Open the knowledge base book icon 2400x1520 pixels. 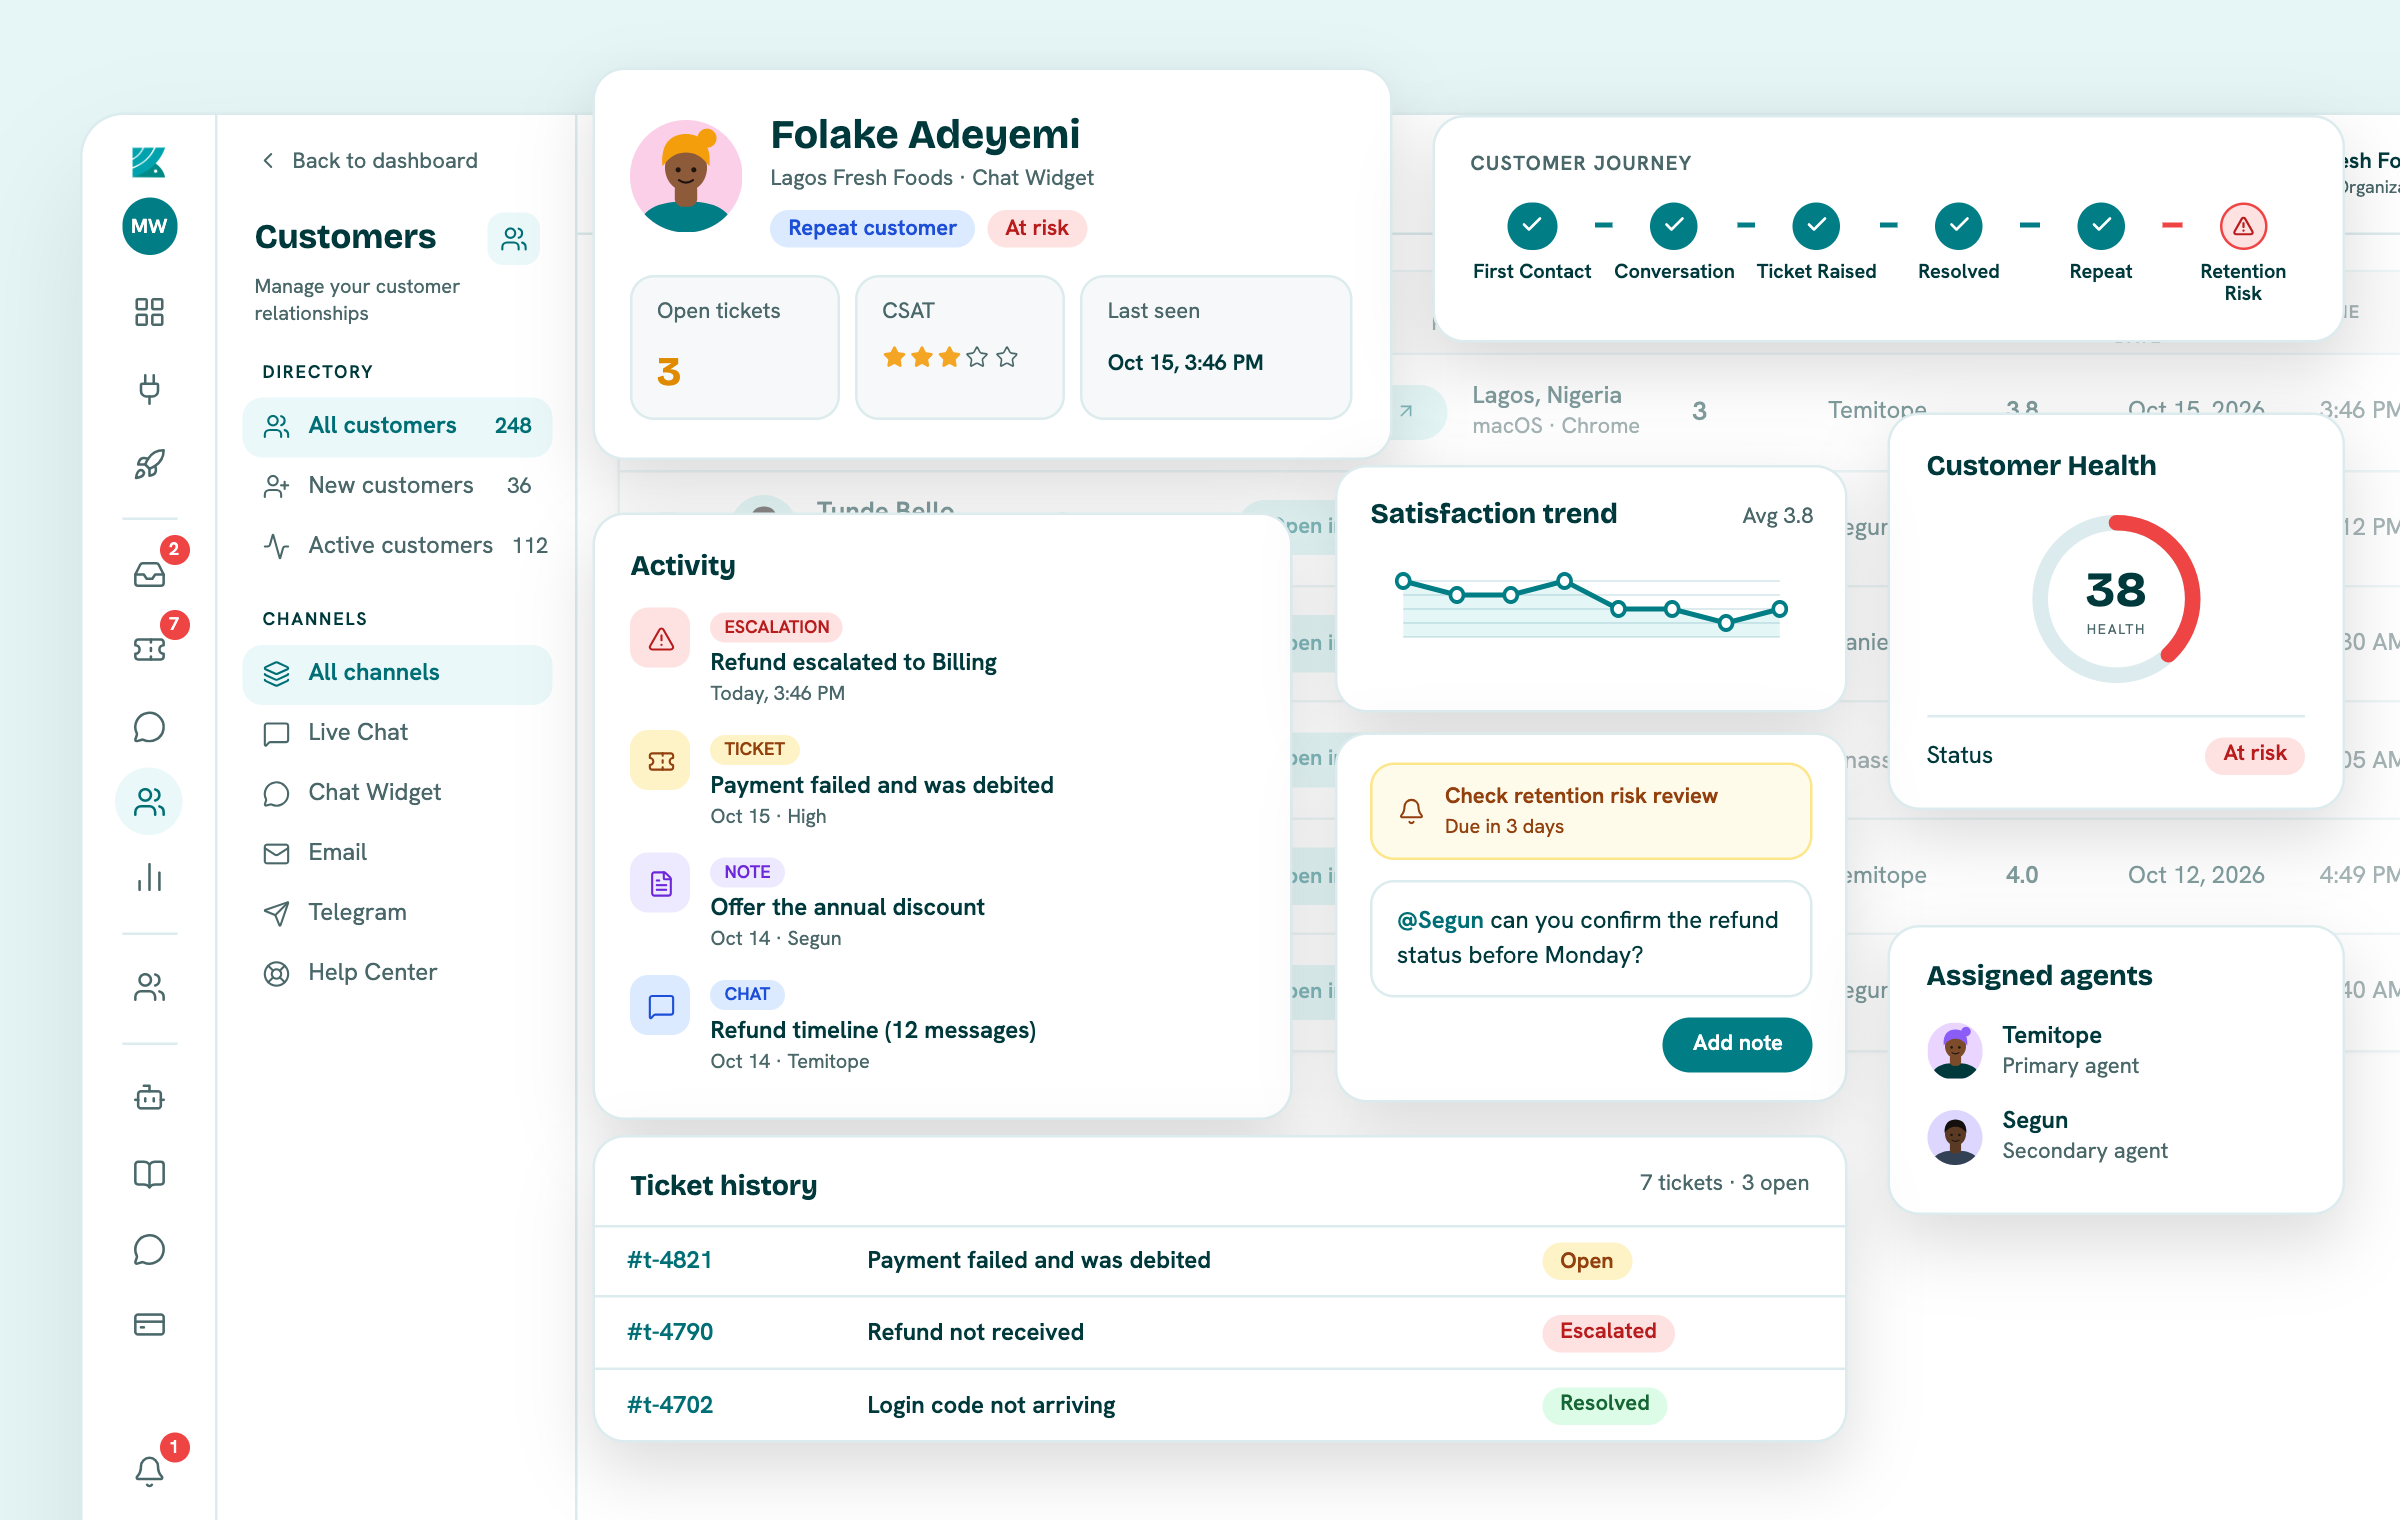coord(149,1174)
